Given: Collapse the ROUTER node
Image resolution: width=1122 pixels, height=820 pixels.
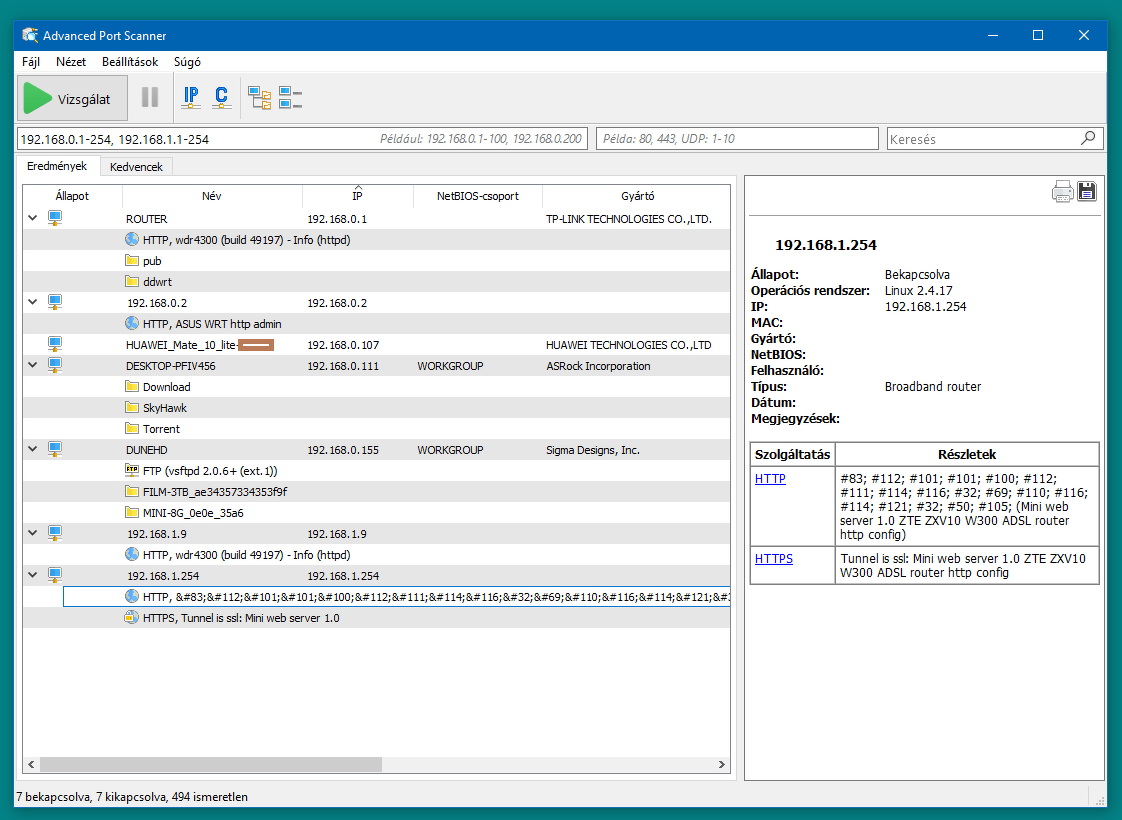Looking at the screenshot, I should click(32, 218).
